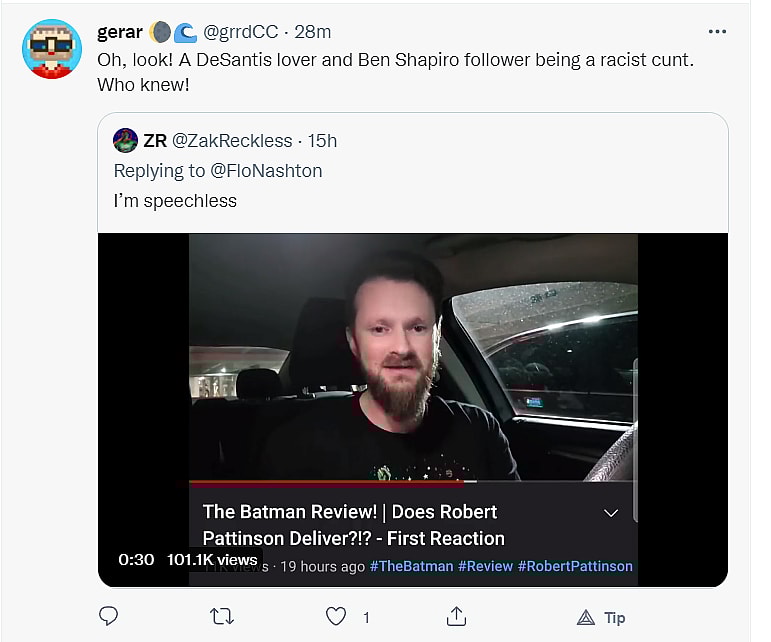Click the ZR display name
The image size is (771, 642).
pyautogui.click(x=155, y=141)
